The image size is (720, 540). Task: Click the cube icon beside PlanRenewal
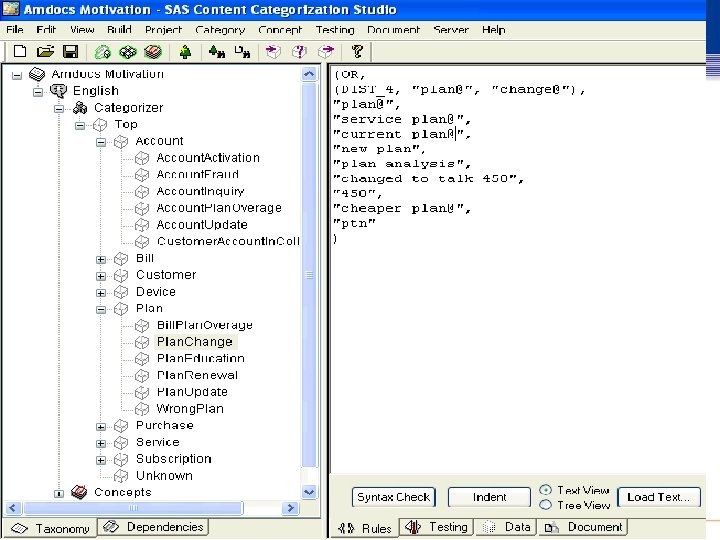(x=142, y=376)
